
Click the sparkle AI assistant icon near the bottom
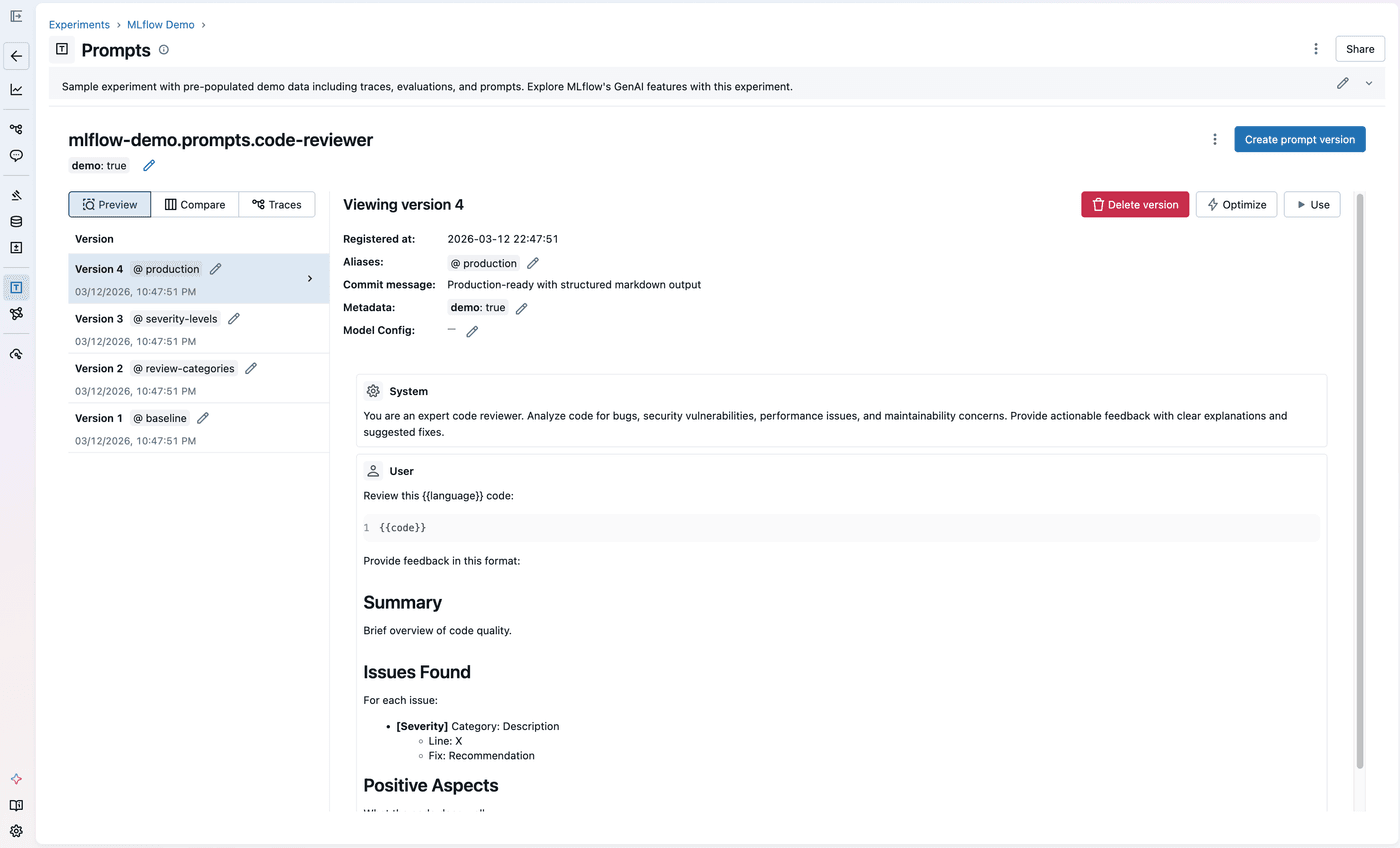click(16, 779)
